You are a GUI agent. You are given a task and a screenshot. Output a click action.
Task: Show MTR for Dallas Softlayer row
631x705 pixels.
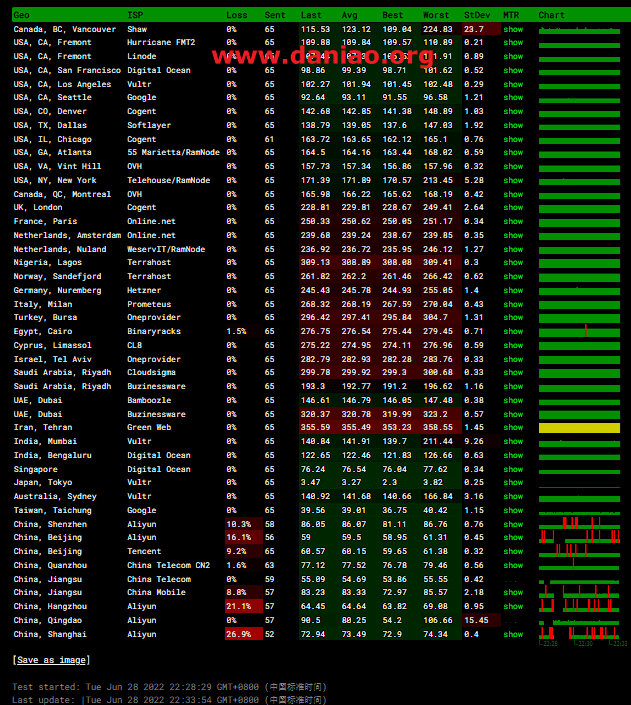[x=513, y=125]
